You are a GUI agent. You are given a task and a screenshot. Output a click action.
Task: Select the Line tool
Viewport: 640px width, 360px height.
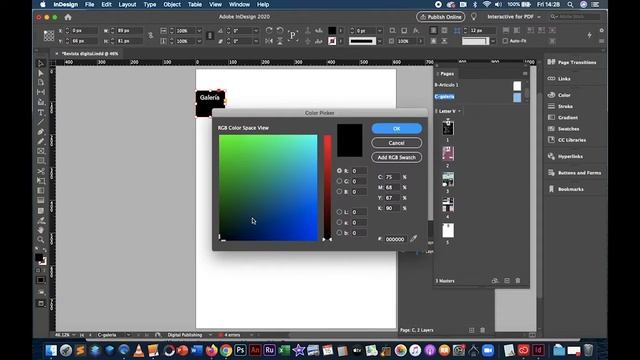tap(41, 122)
